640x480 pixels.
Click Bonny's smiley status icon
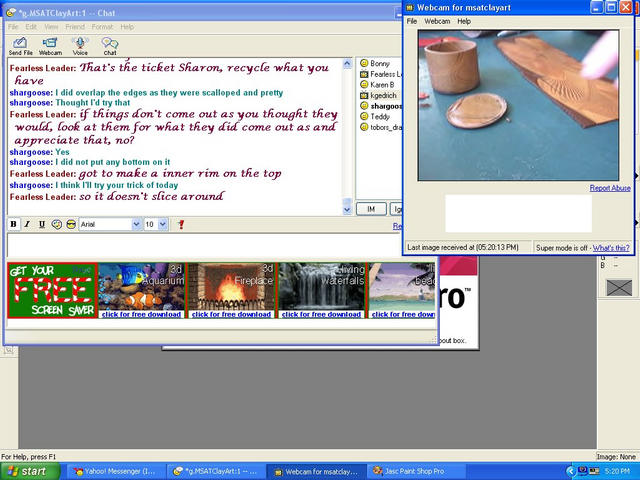[x=364, y=63]
